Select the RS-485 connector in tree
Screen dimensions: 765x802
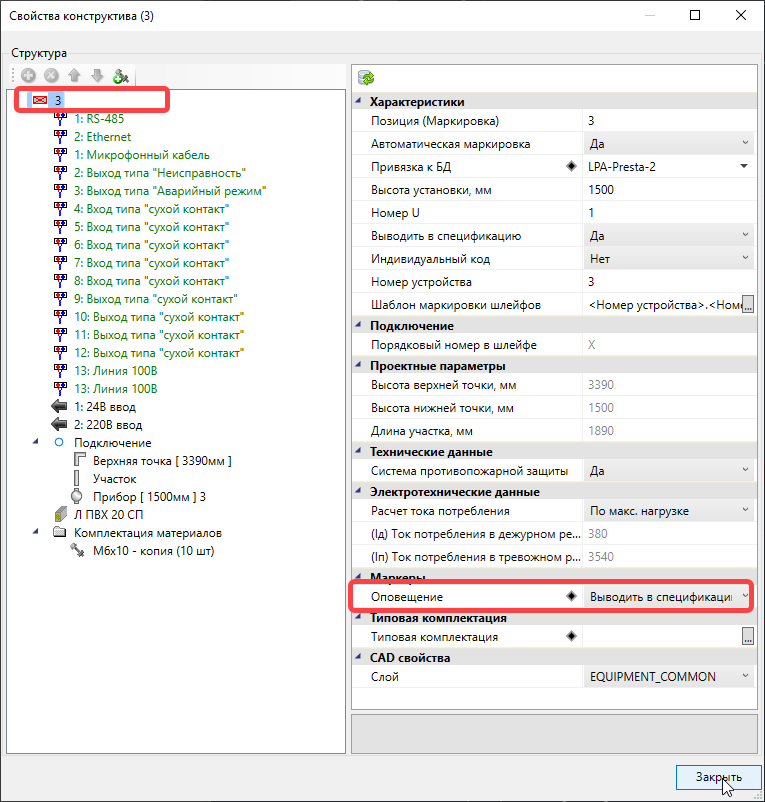[98, 118]
